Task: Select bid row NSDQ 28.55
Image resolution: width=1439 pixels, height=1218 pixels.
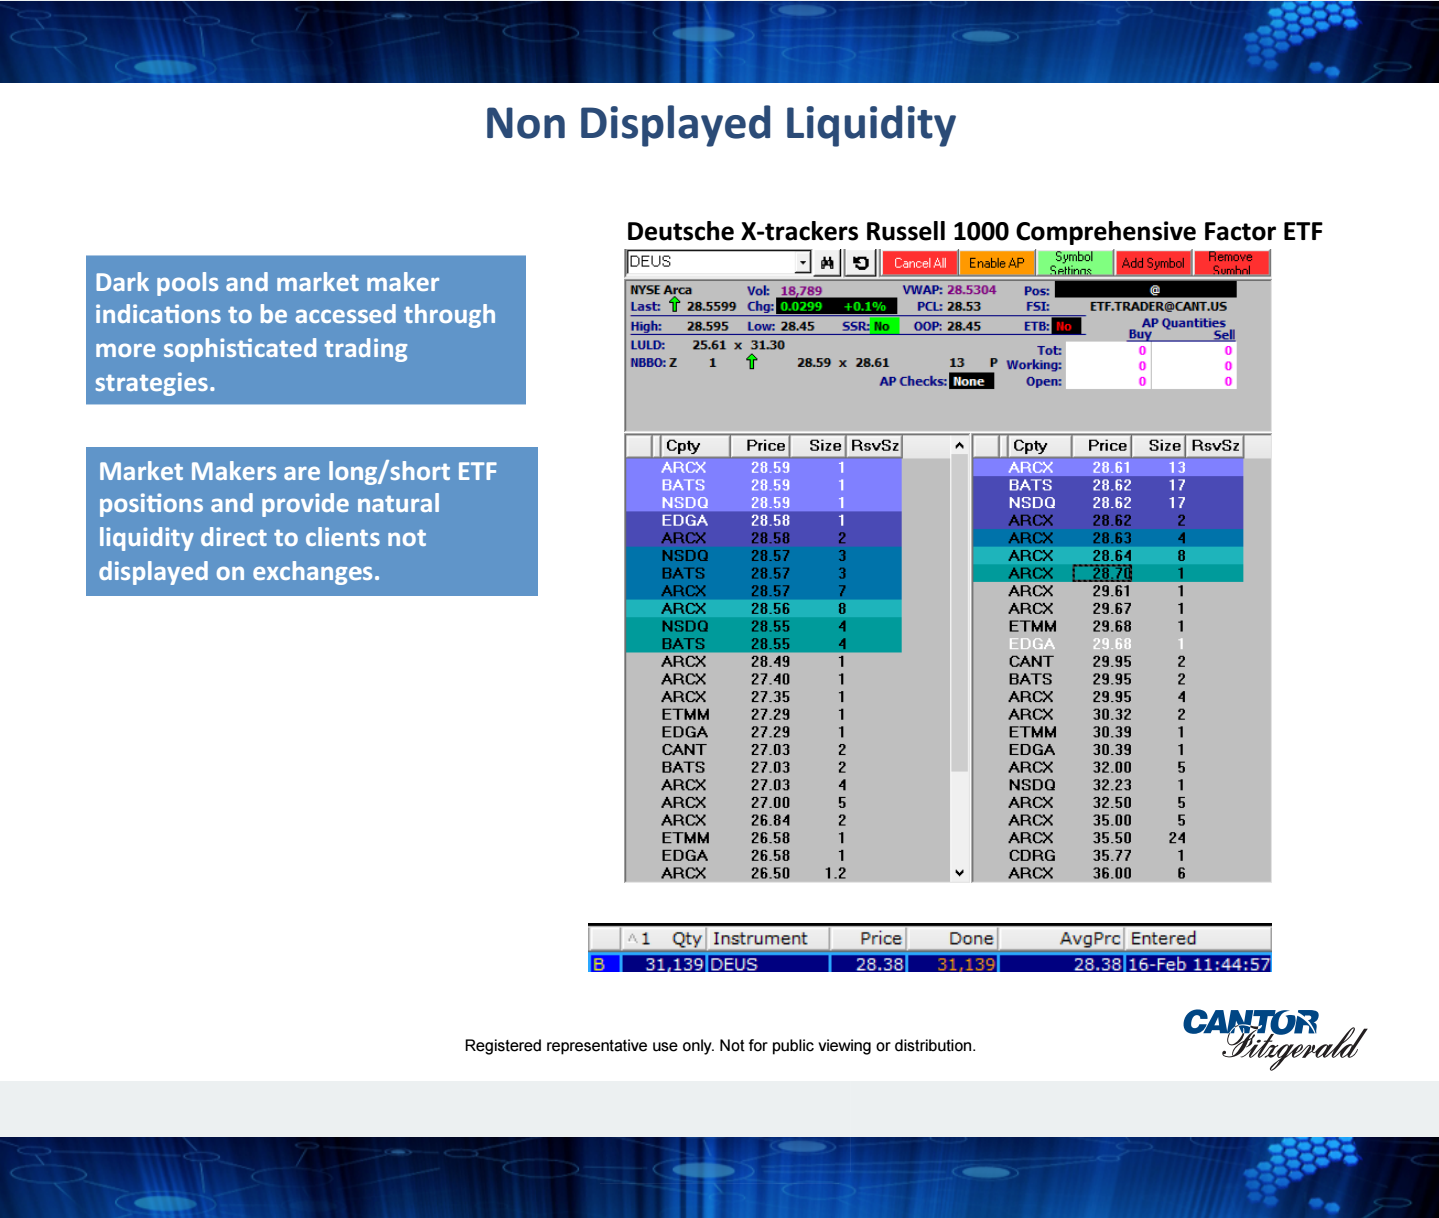Action: (x=763, y=626)
